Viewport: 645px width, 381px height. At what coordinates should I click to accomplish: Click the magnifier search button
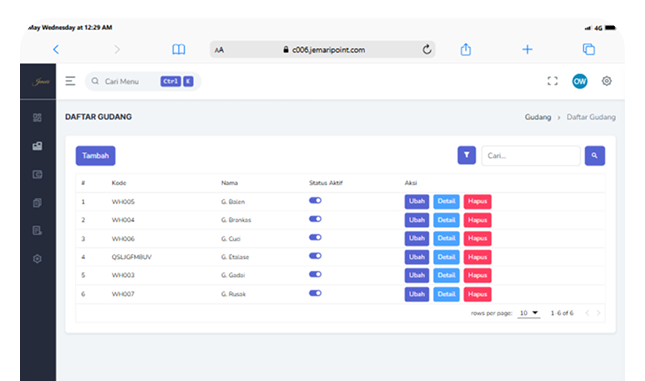(594, 156)
